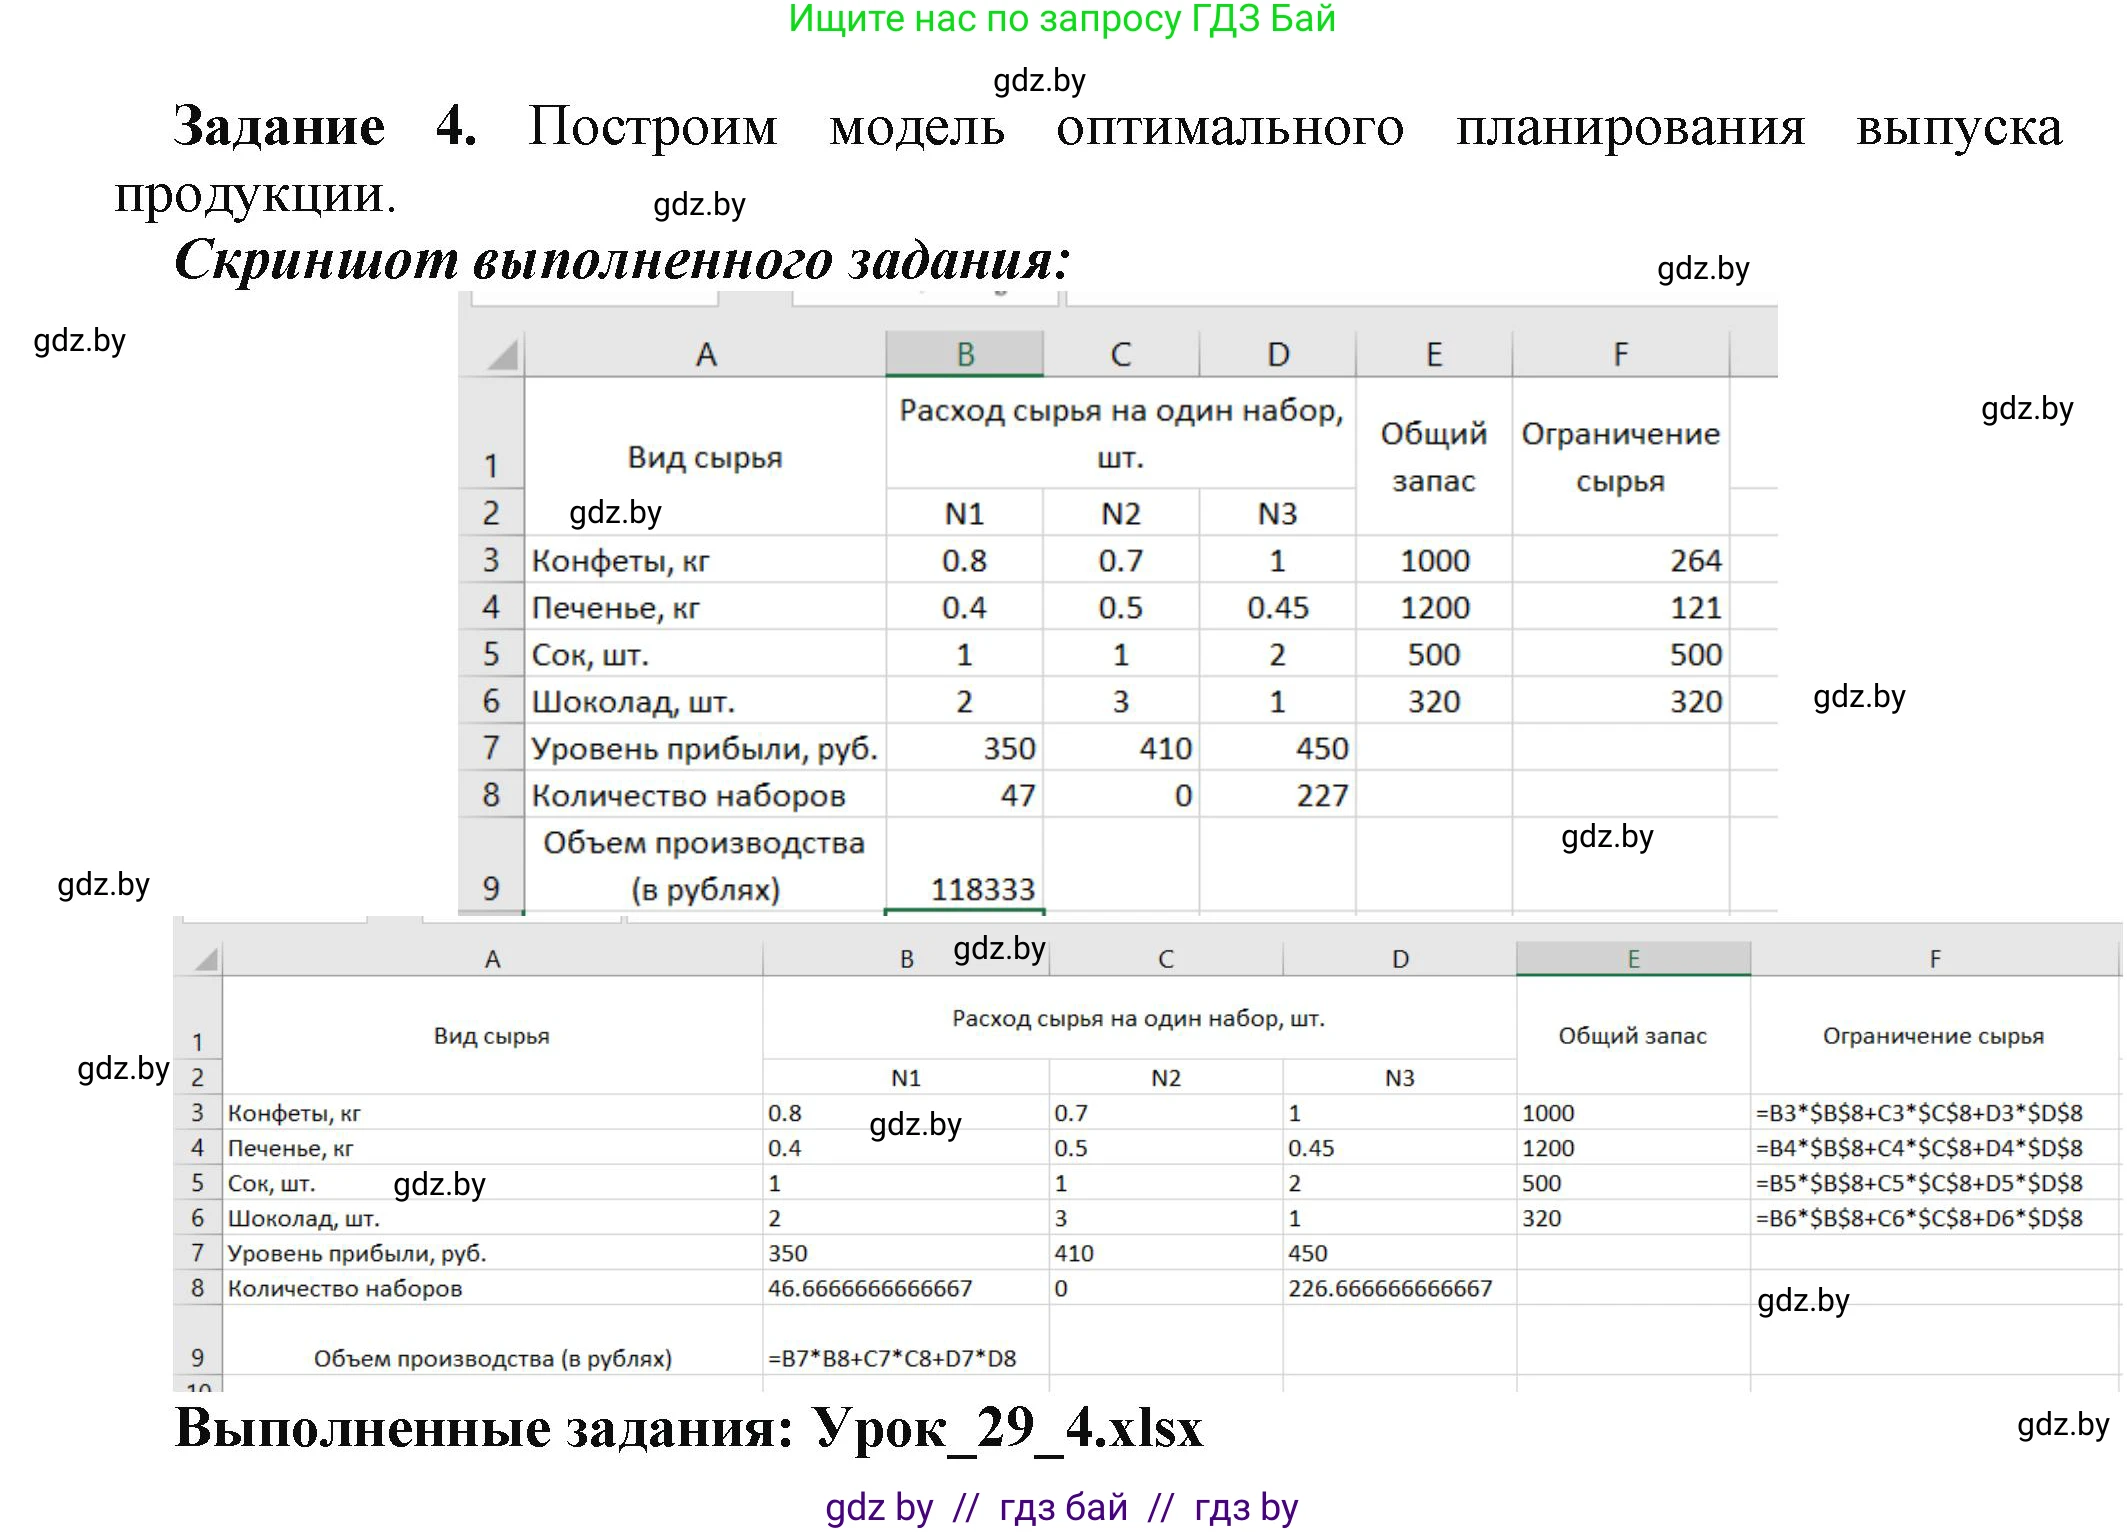The width and height of the screenshot is (2127, 1532).
Task: Select row number 9 in the lower spreadsheet
Action: coord(200,1357)
